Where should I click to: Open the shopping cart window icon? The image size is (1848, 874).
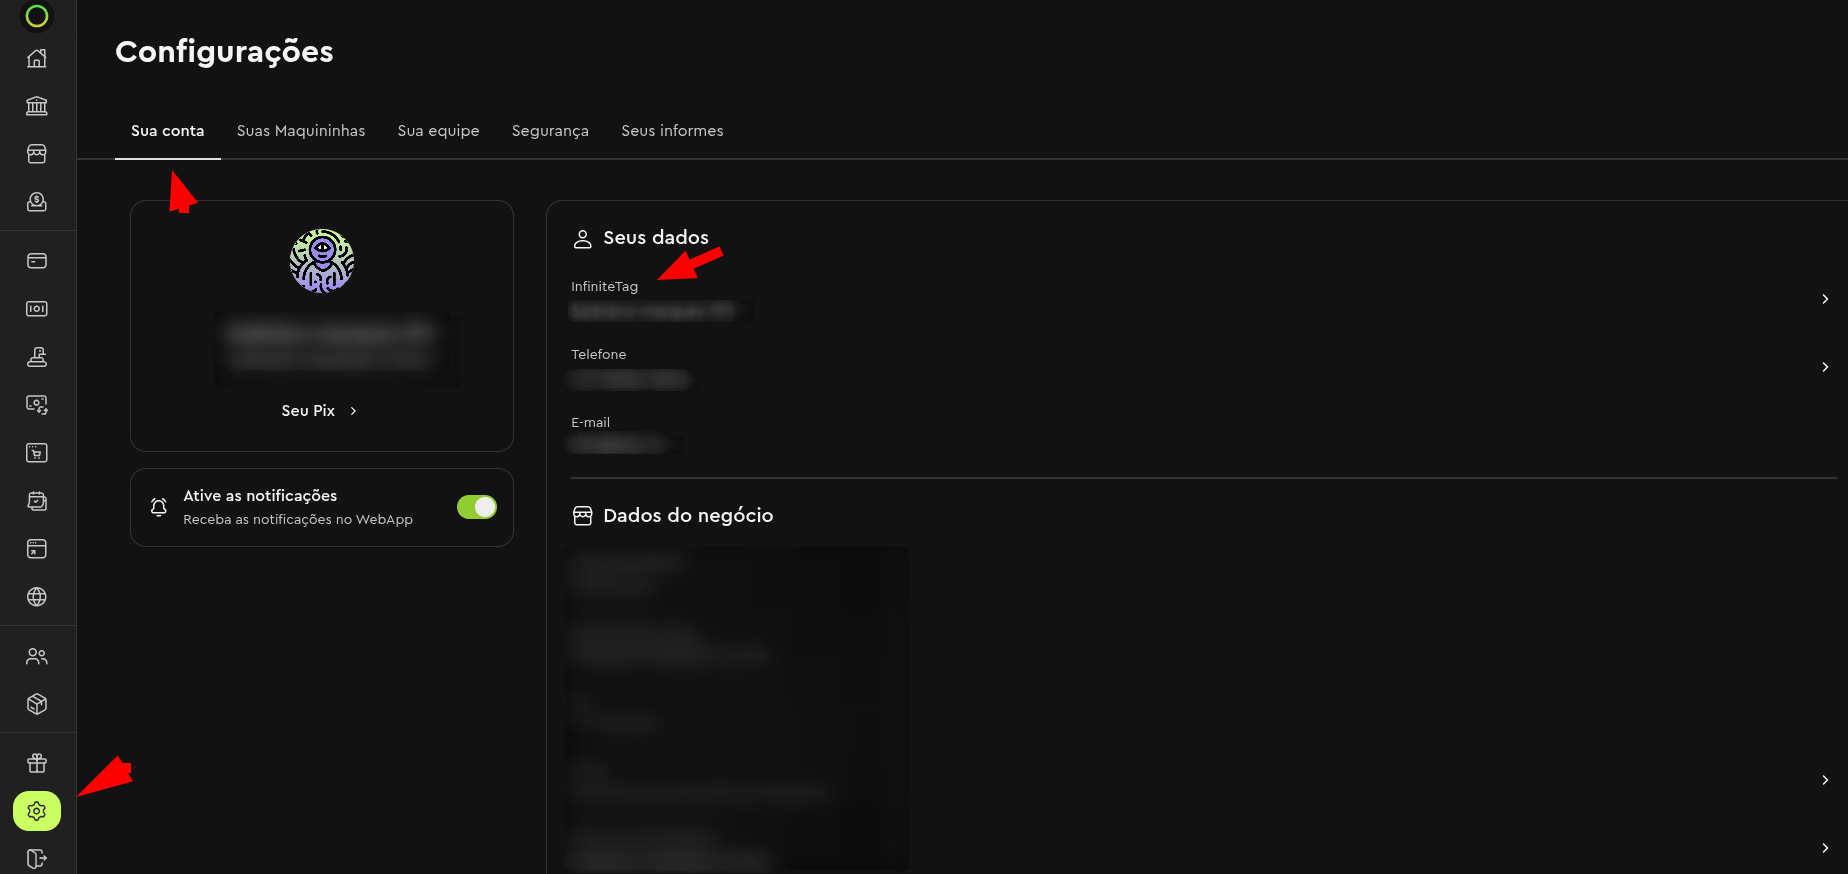(37, 453)
